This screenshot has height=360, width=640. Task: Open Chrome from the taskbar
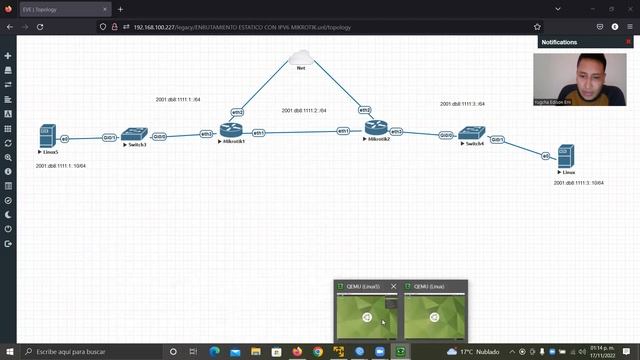(x=318, y=351)
